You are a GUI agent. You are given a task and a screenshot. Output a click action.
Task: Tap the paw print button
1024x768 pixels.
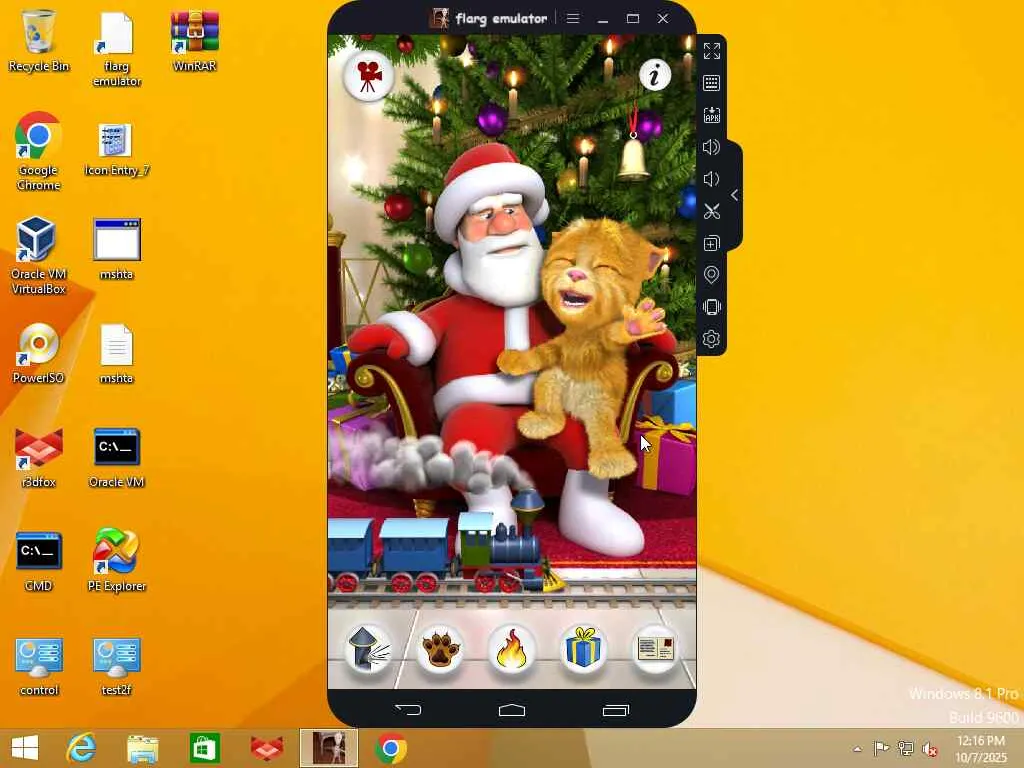tap(440, 649)
